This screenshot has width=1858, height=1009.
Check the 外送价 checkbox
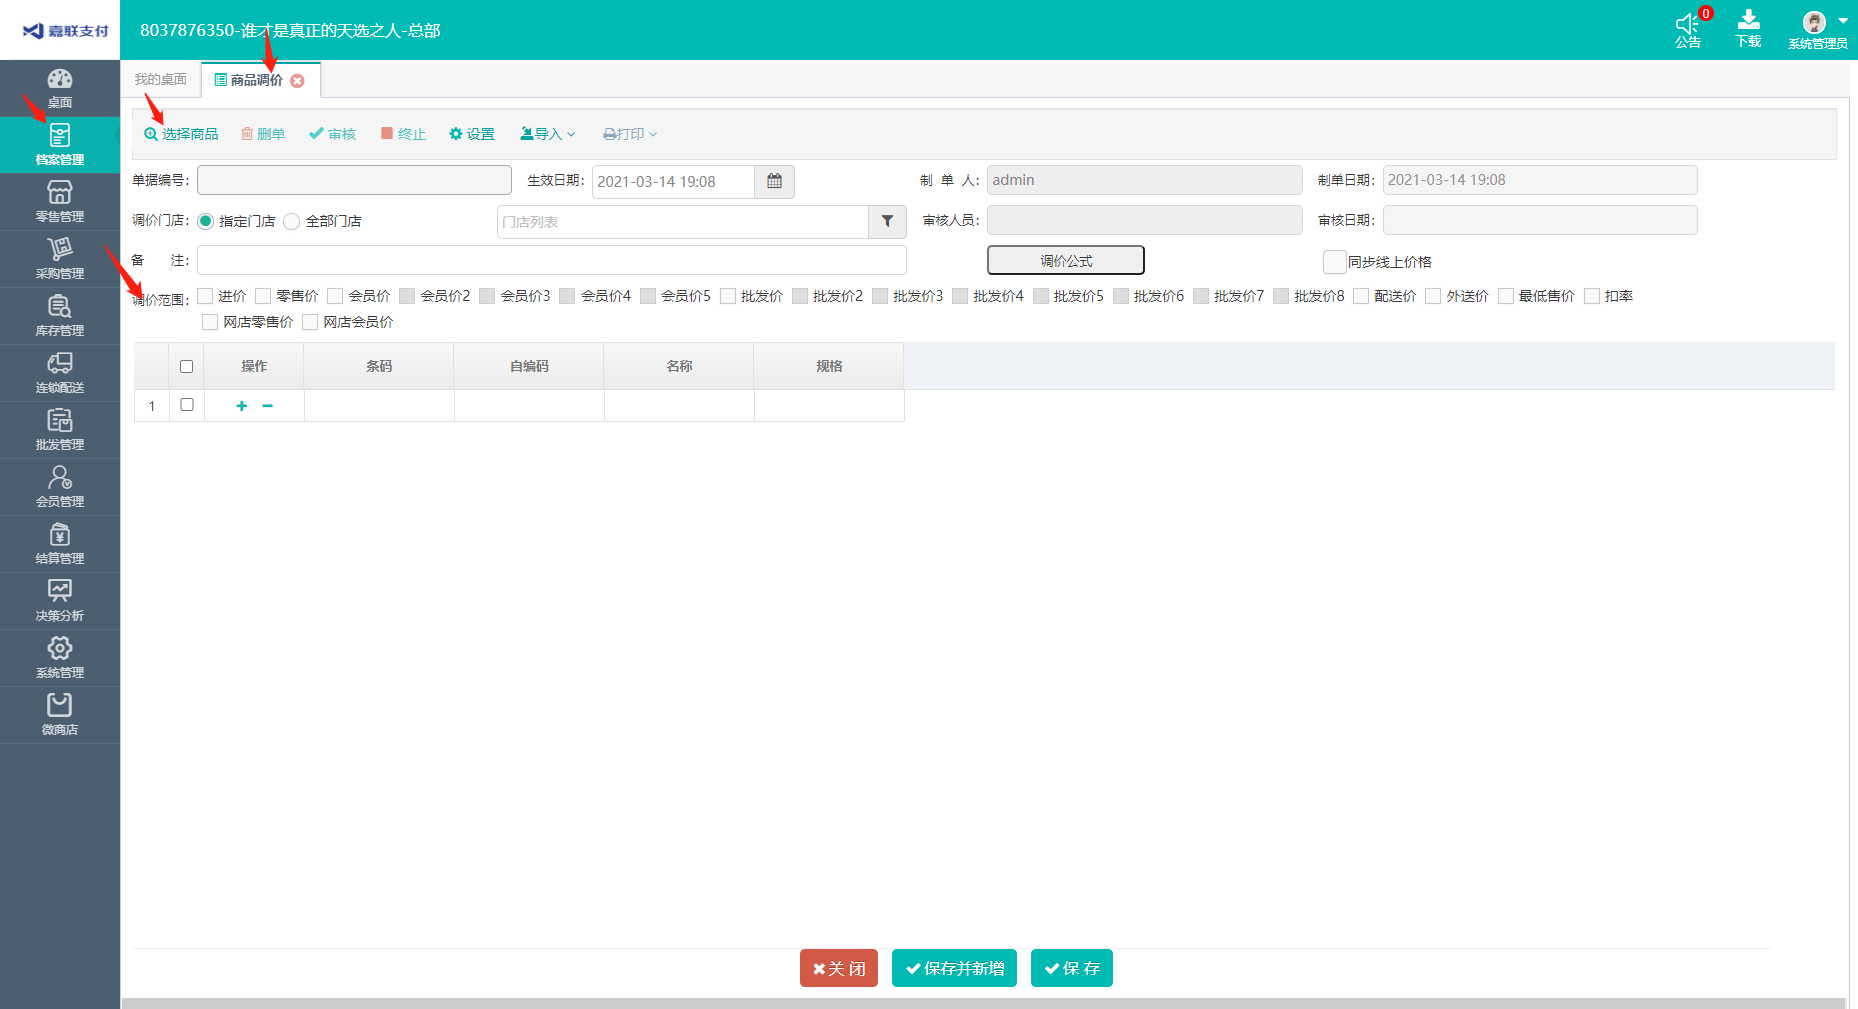point(1433,296)
